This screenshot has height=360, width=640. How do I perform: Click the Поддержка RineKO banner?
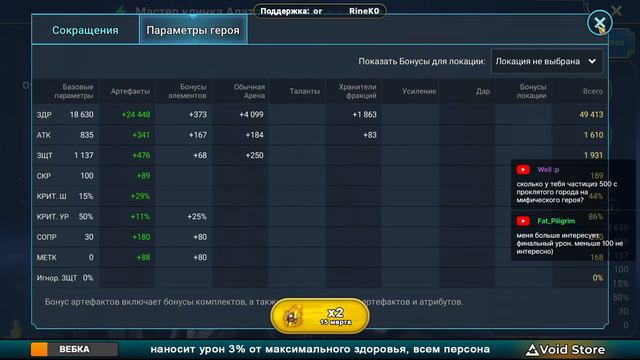[320, 11]
